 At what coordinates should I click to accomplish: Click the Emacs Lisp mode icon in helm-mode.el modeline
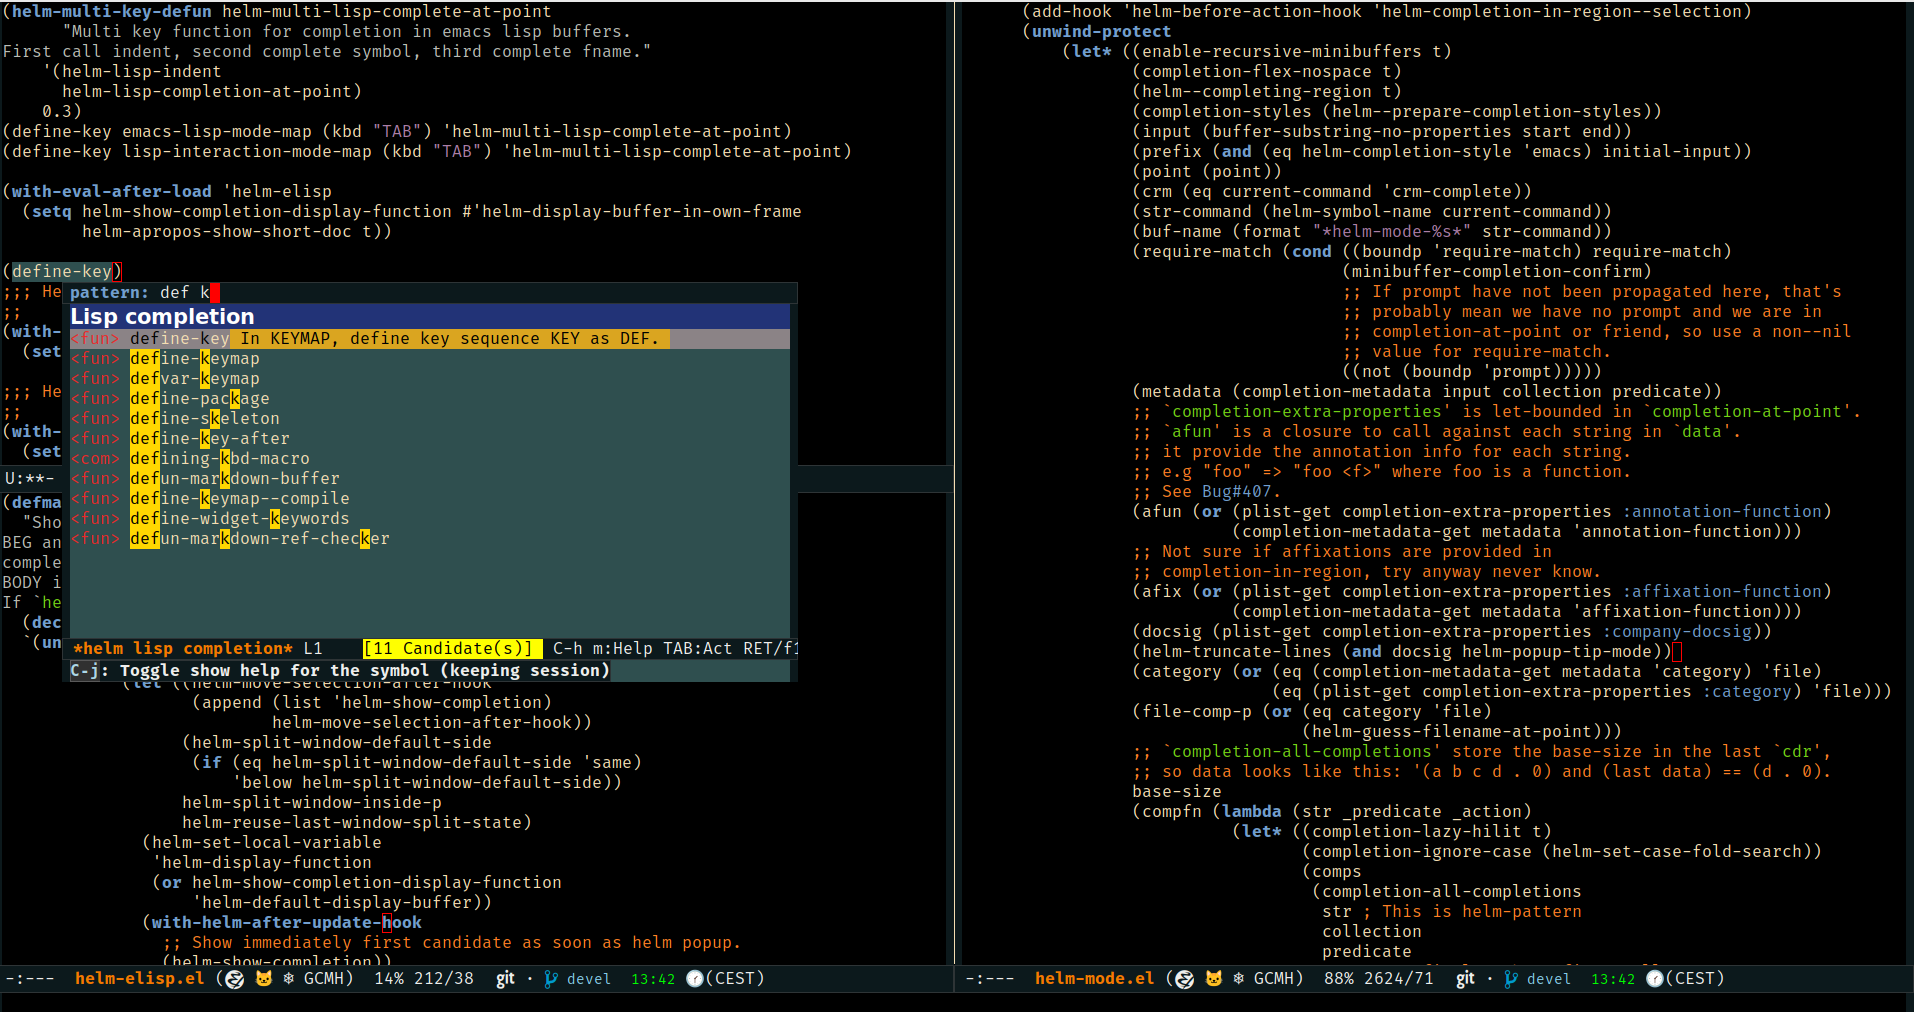click(1184, 979)
